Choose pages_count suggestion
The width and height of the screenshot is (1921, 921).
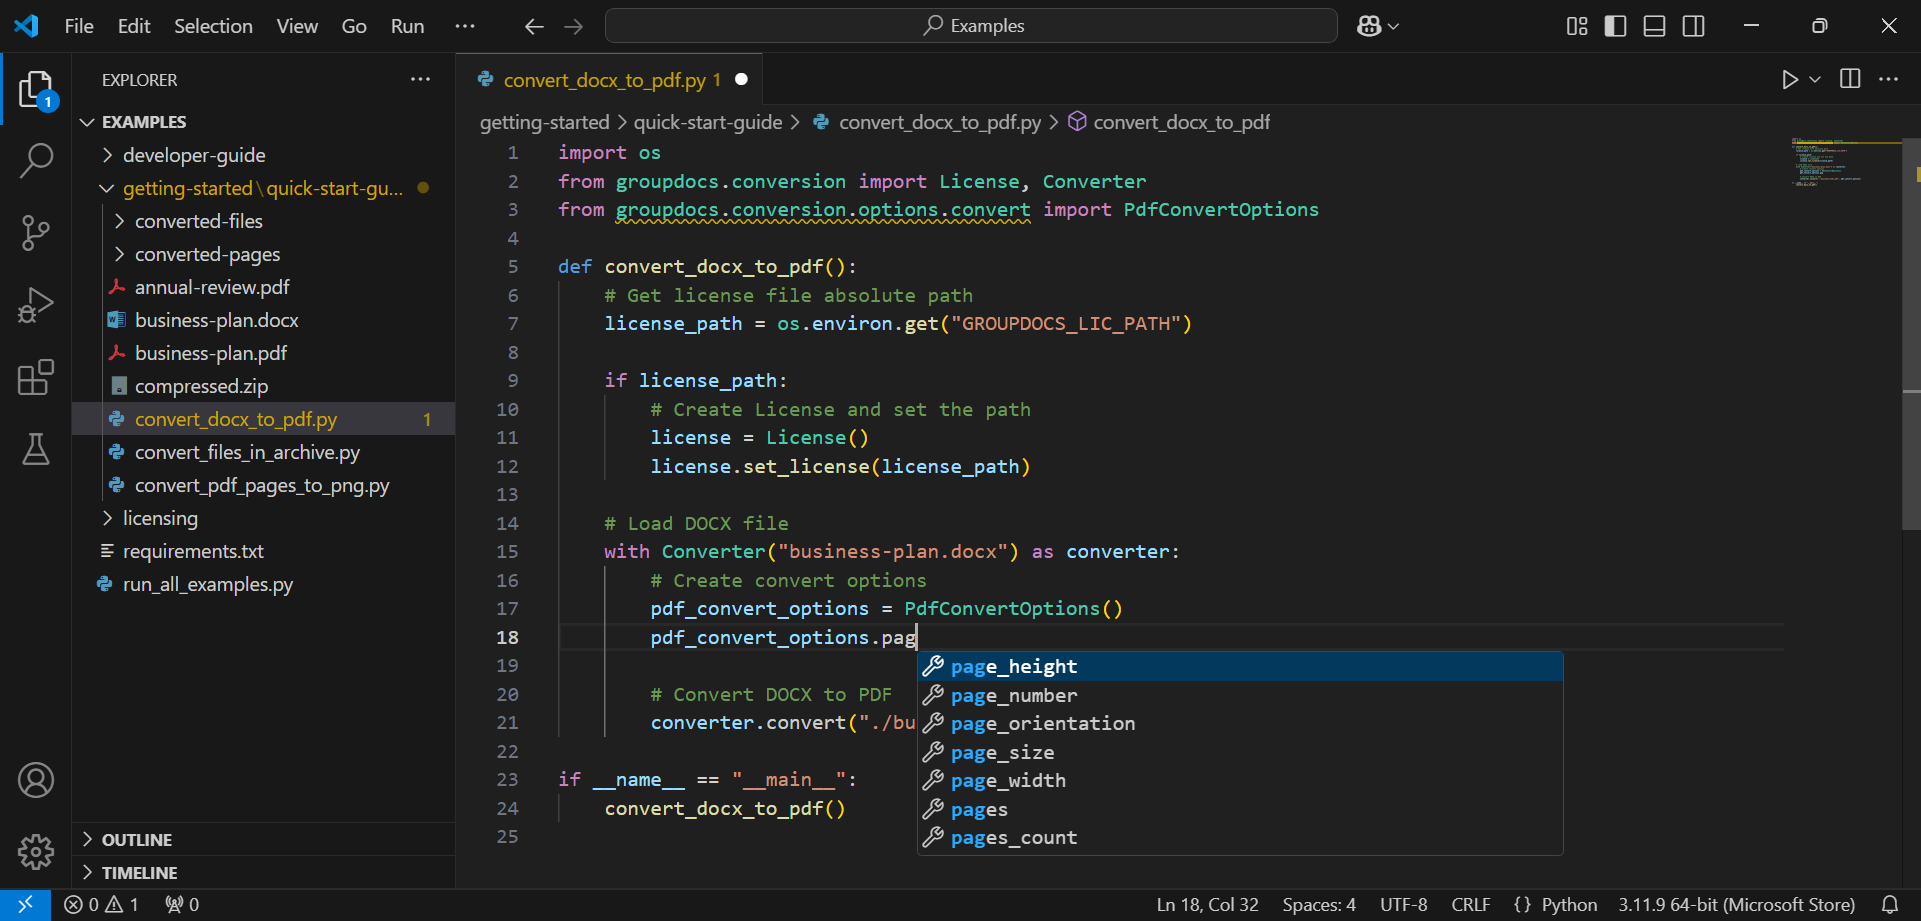click(x=1240, y=837)
